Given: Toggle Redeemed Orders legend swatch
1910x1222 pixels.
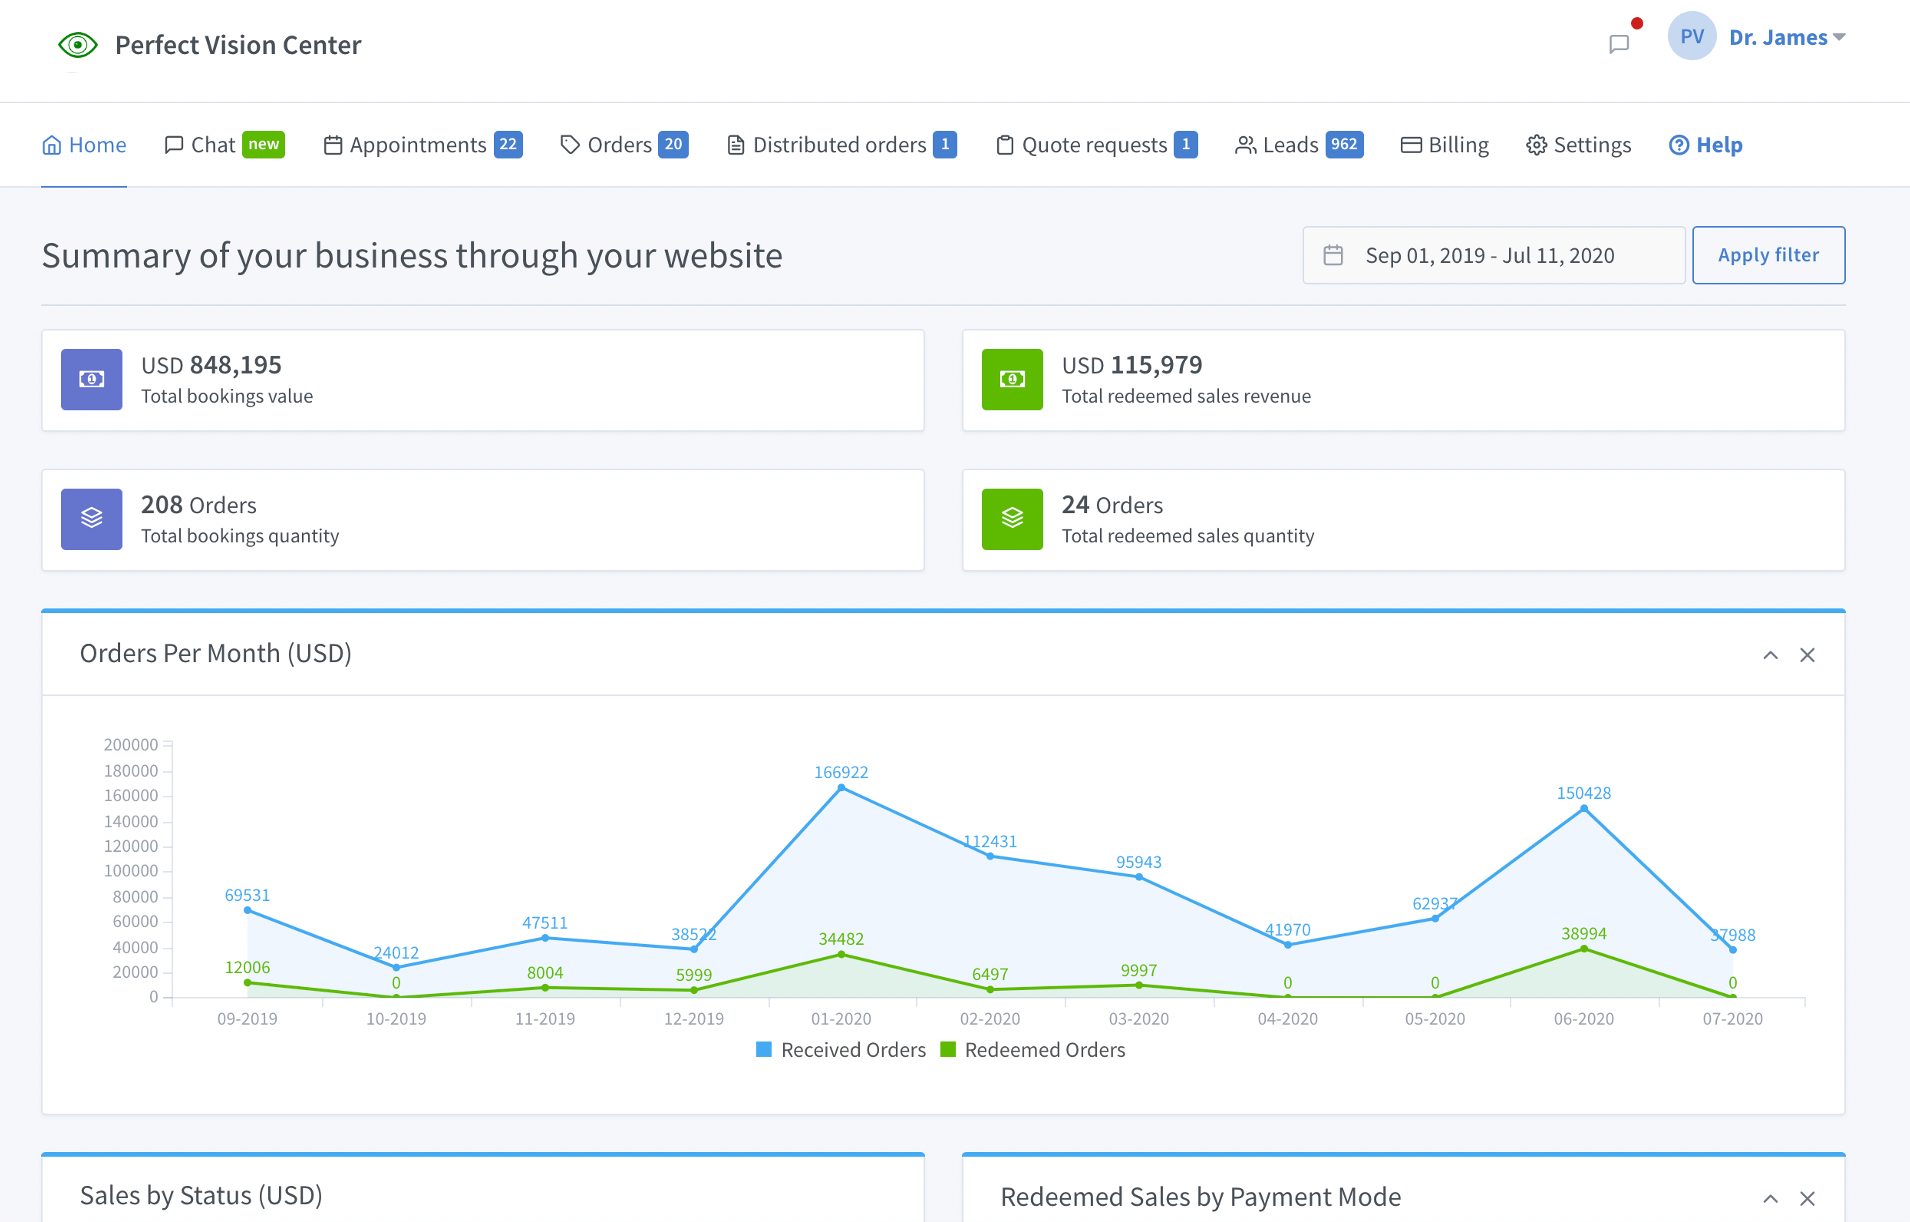Looking at the screenshot, I should coord(948,1050).
